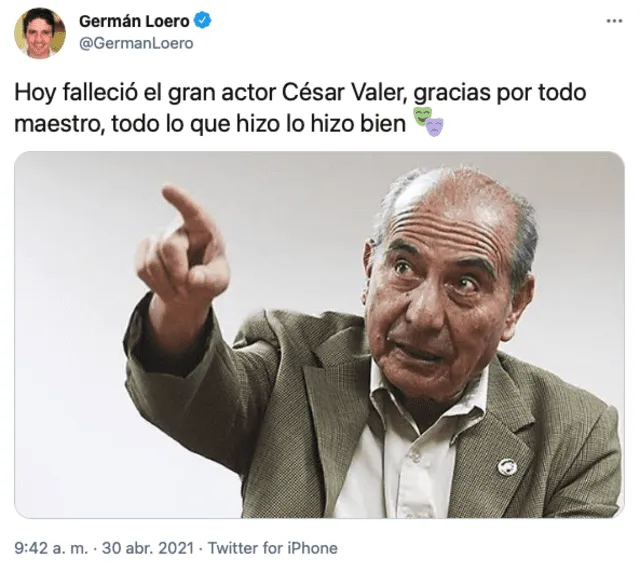640x572 pixels.
Task: Click the blue verified badge
Action: tap(202, 20)
